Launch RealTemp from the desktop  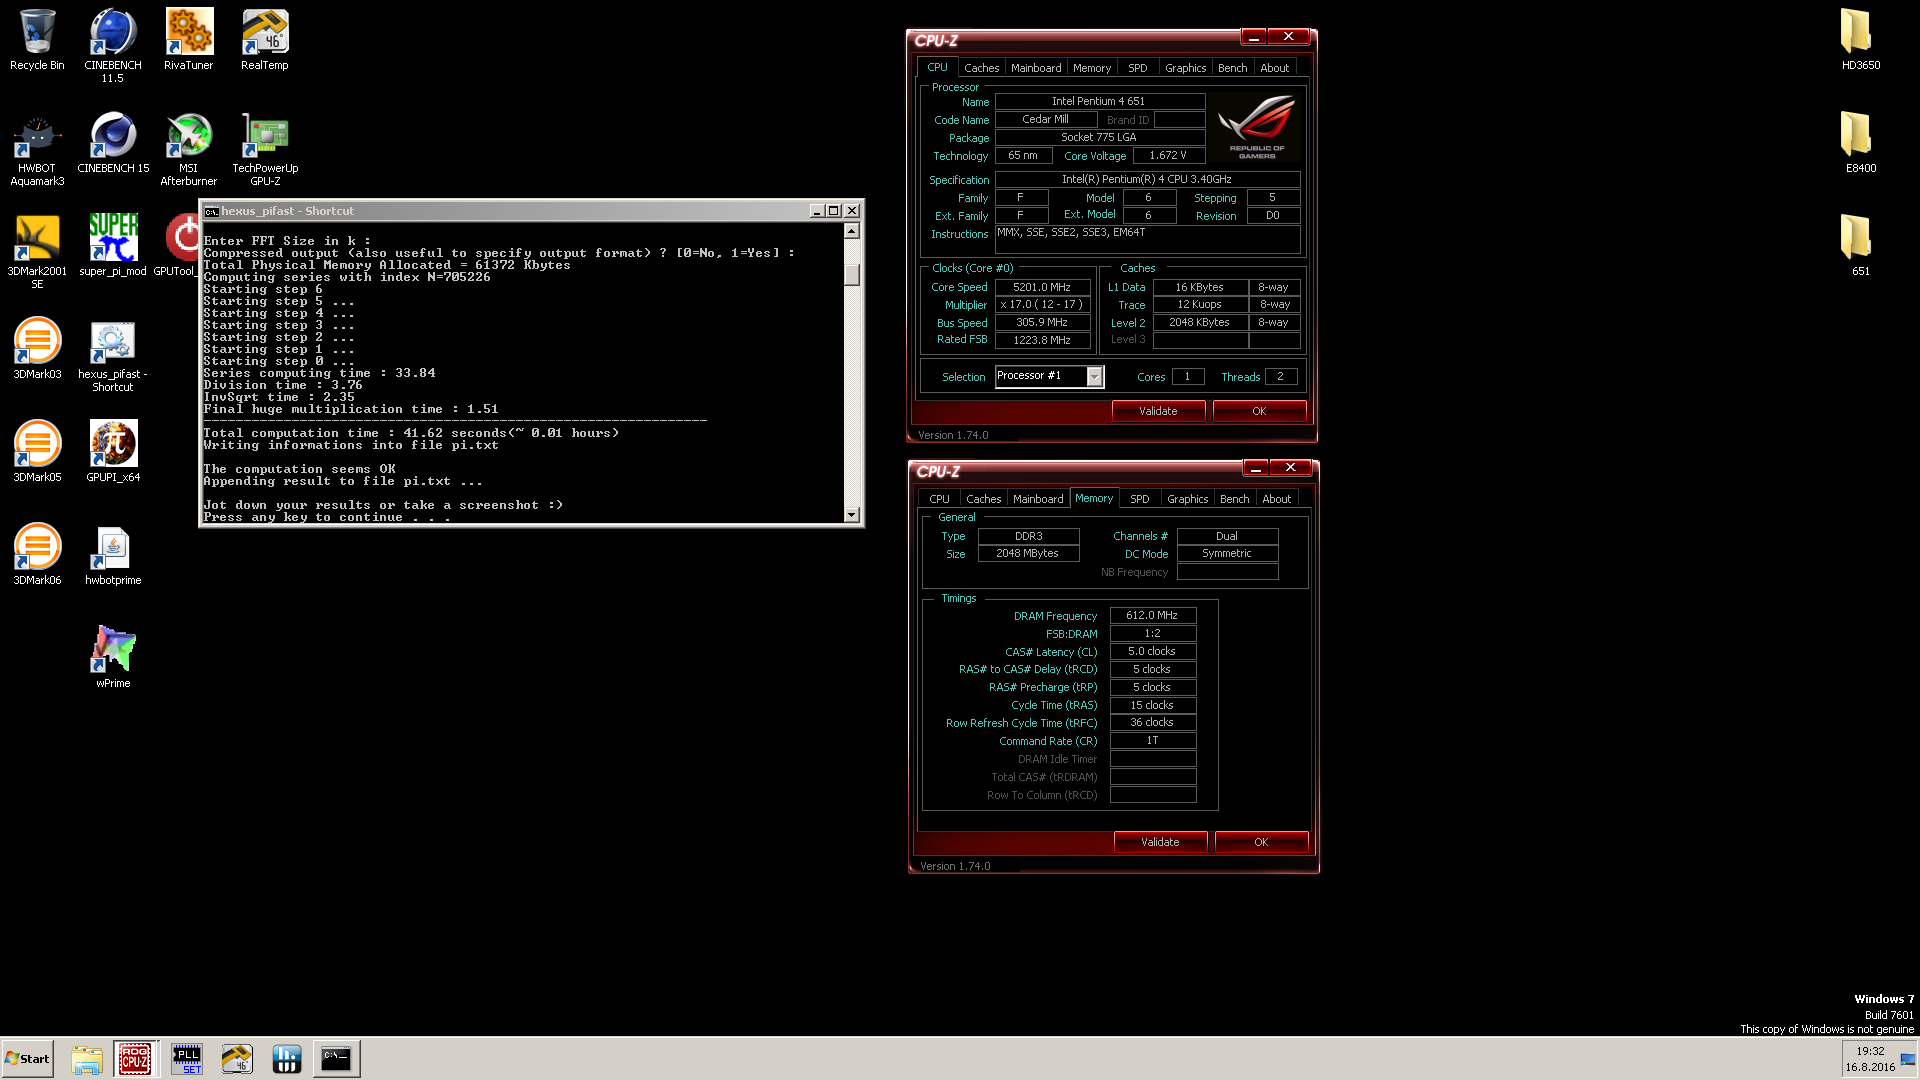(265, 40)
